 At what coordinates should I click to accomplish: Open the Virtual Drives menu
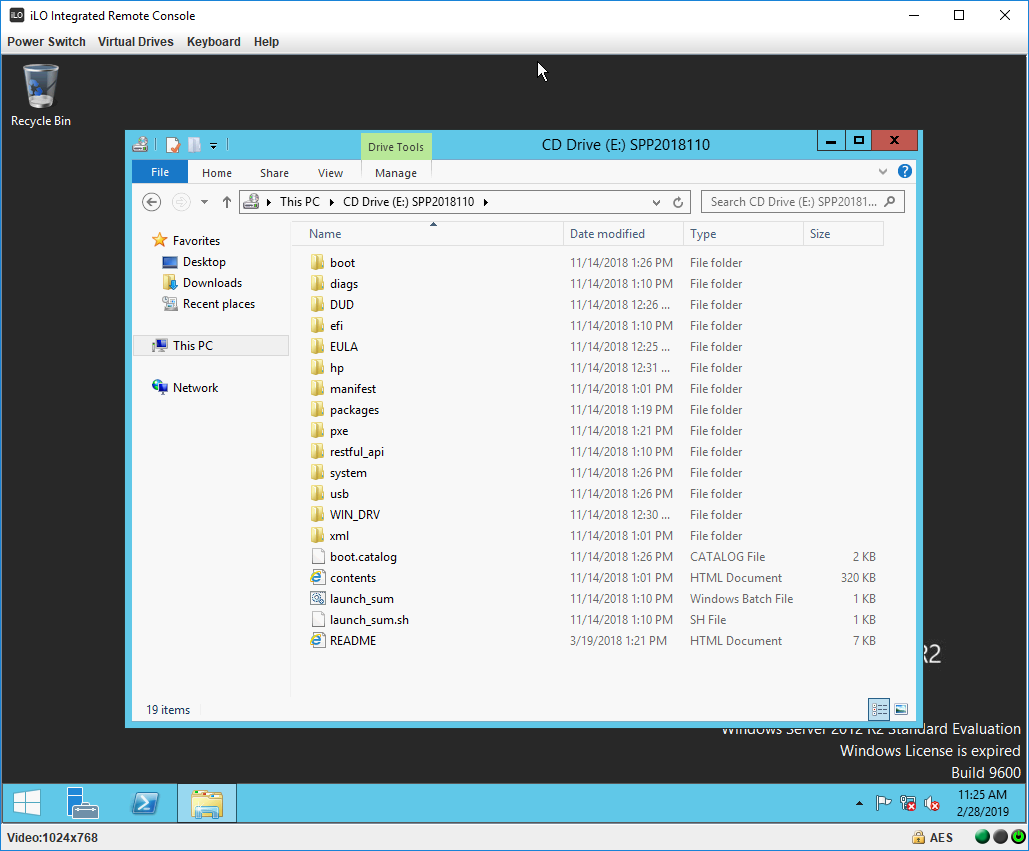(135, 42)
